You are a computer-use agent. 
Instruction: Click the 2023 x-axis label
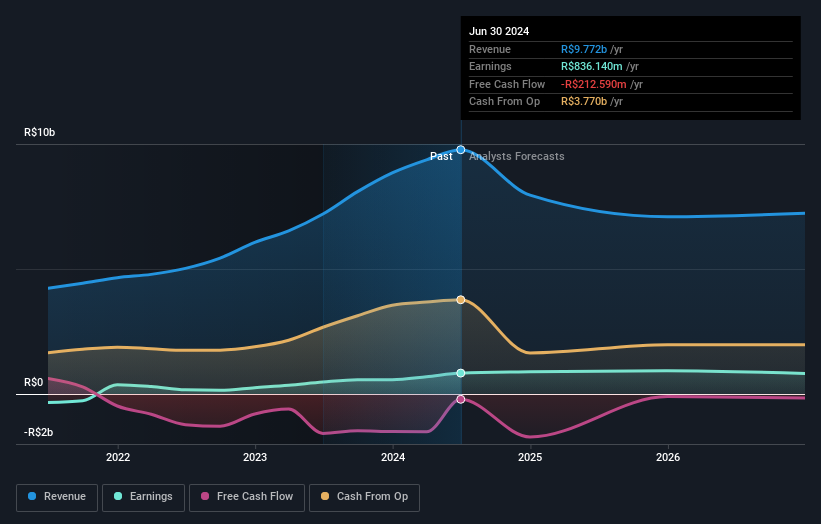coord(255,457)
